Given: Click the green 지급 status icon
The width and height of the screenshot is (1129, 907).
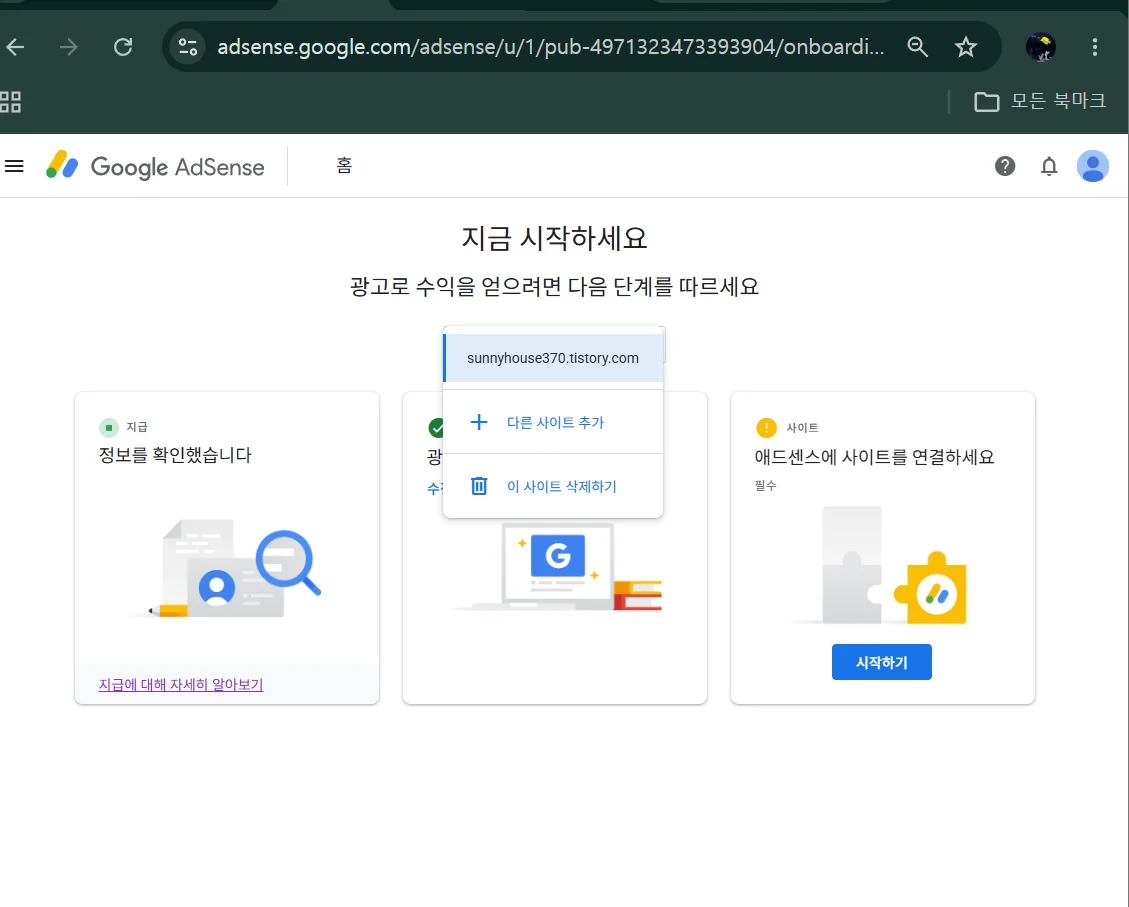Looking at the screenshot, I should (109, 428).
